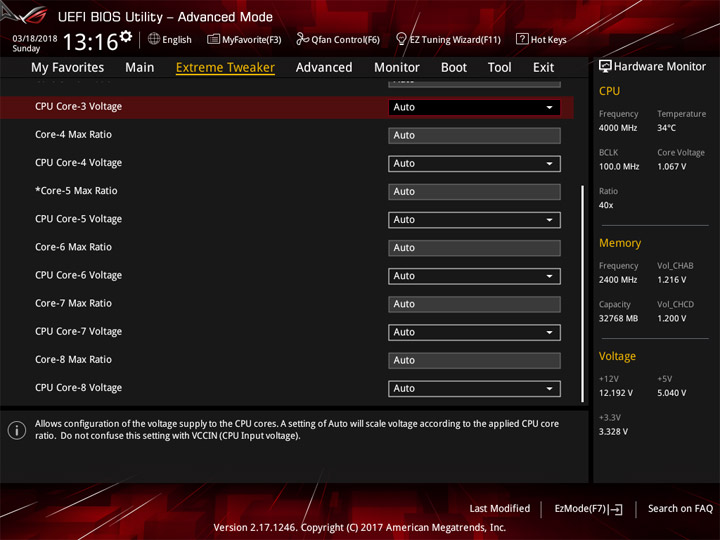Select English language option

click(177, 40)
